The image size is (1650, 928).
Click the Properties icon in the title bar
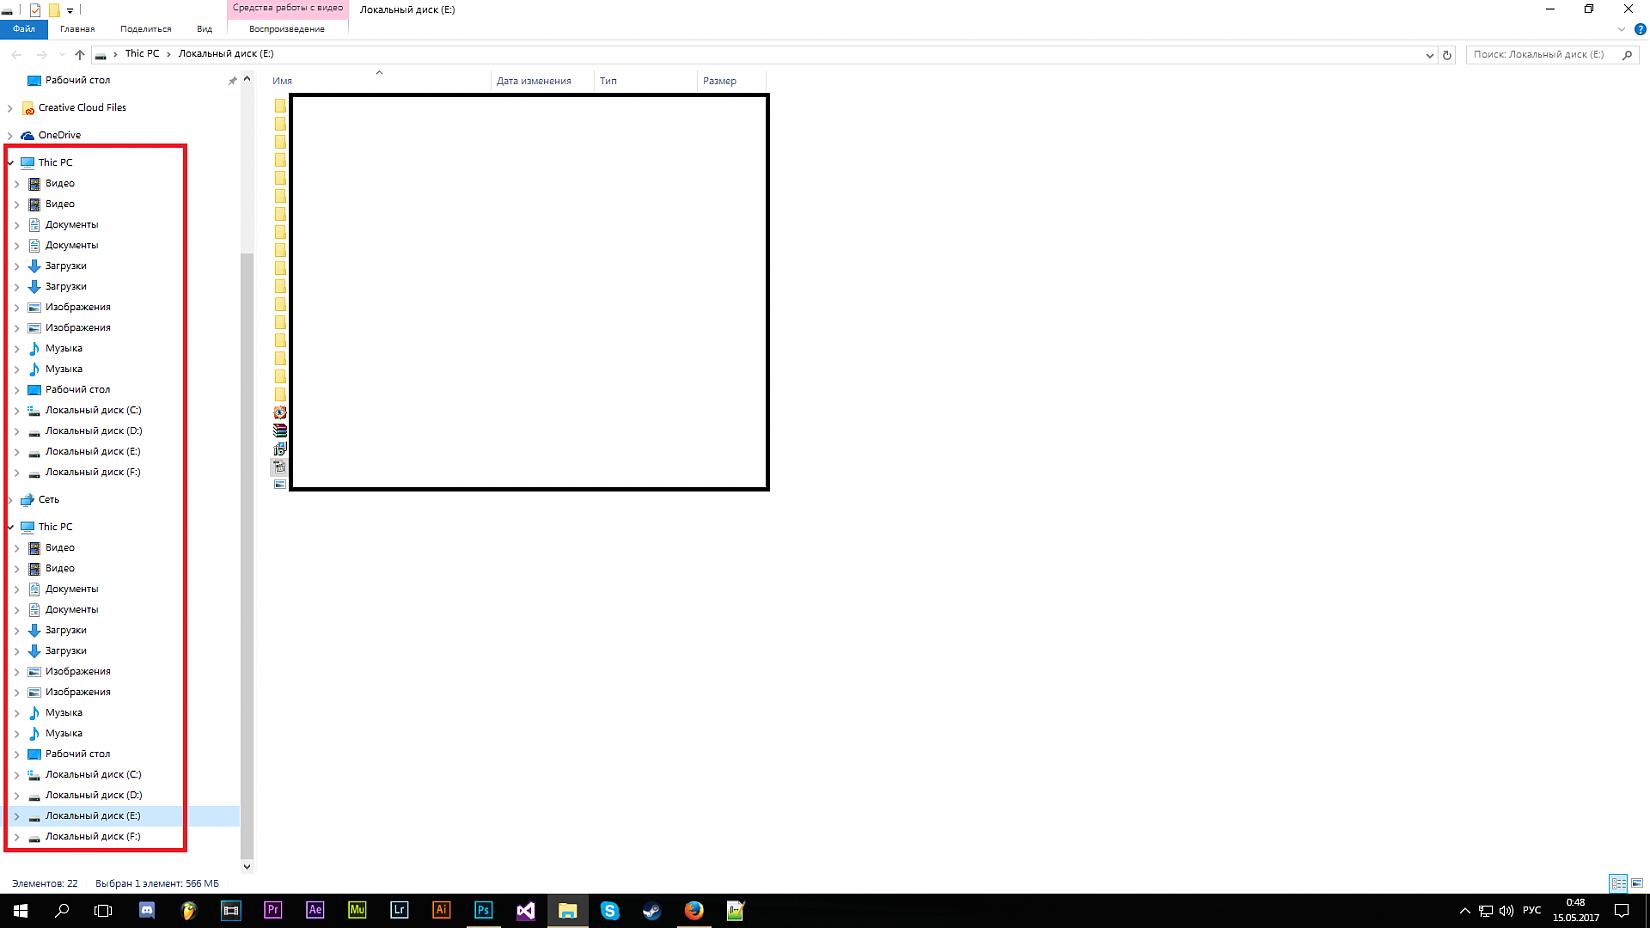click(35, 10)
